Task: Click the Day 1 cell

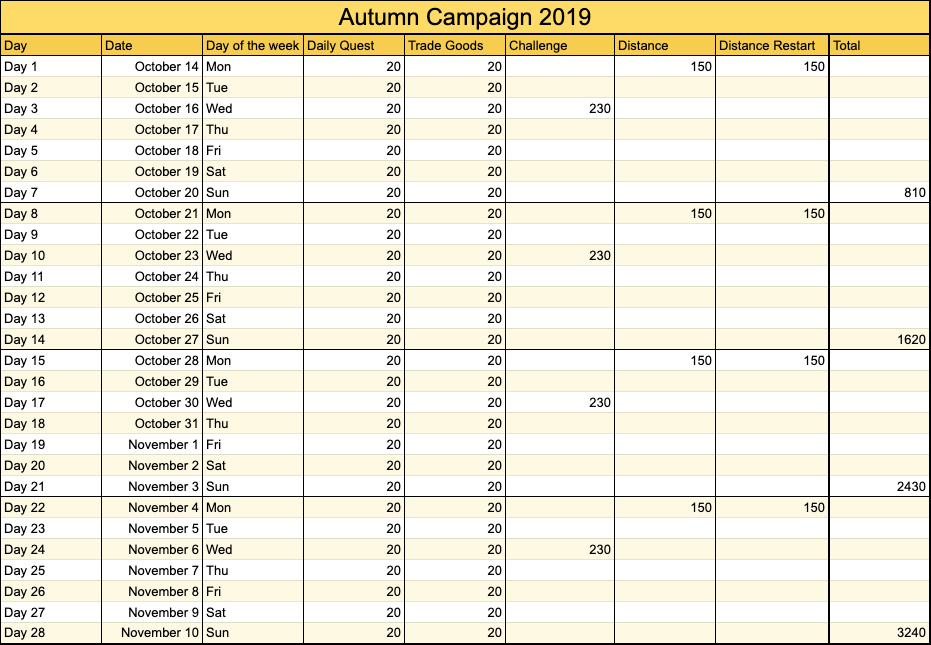Action: [x=51, y=67]
